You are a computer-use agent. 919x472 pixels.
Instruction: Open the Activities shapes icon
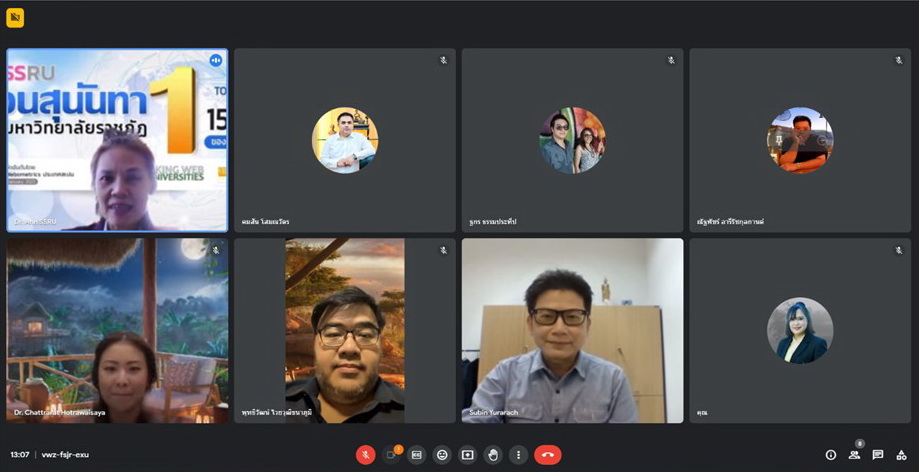pyautogui.click(x=901, y=455)
